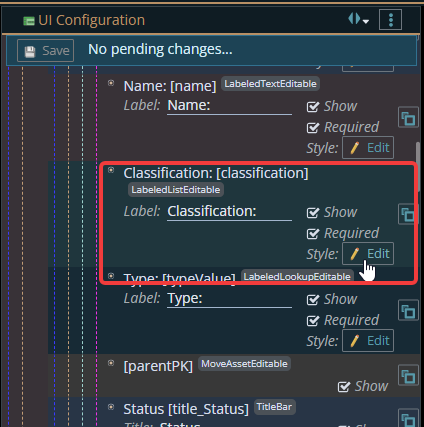Uncheck Show for the Name field
The height and width of the screenshot is (427, 424).
[x=313, y=107]
